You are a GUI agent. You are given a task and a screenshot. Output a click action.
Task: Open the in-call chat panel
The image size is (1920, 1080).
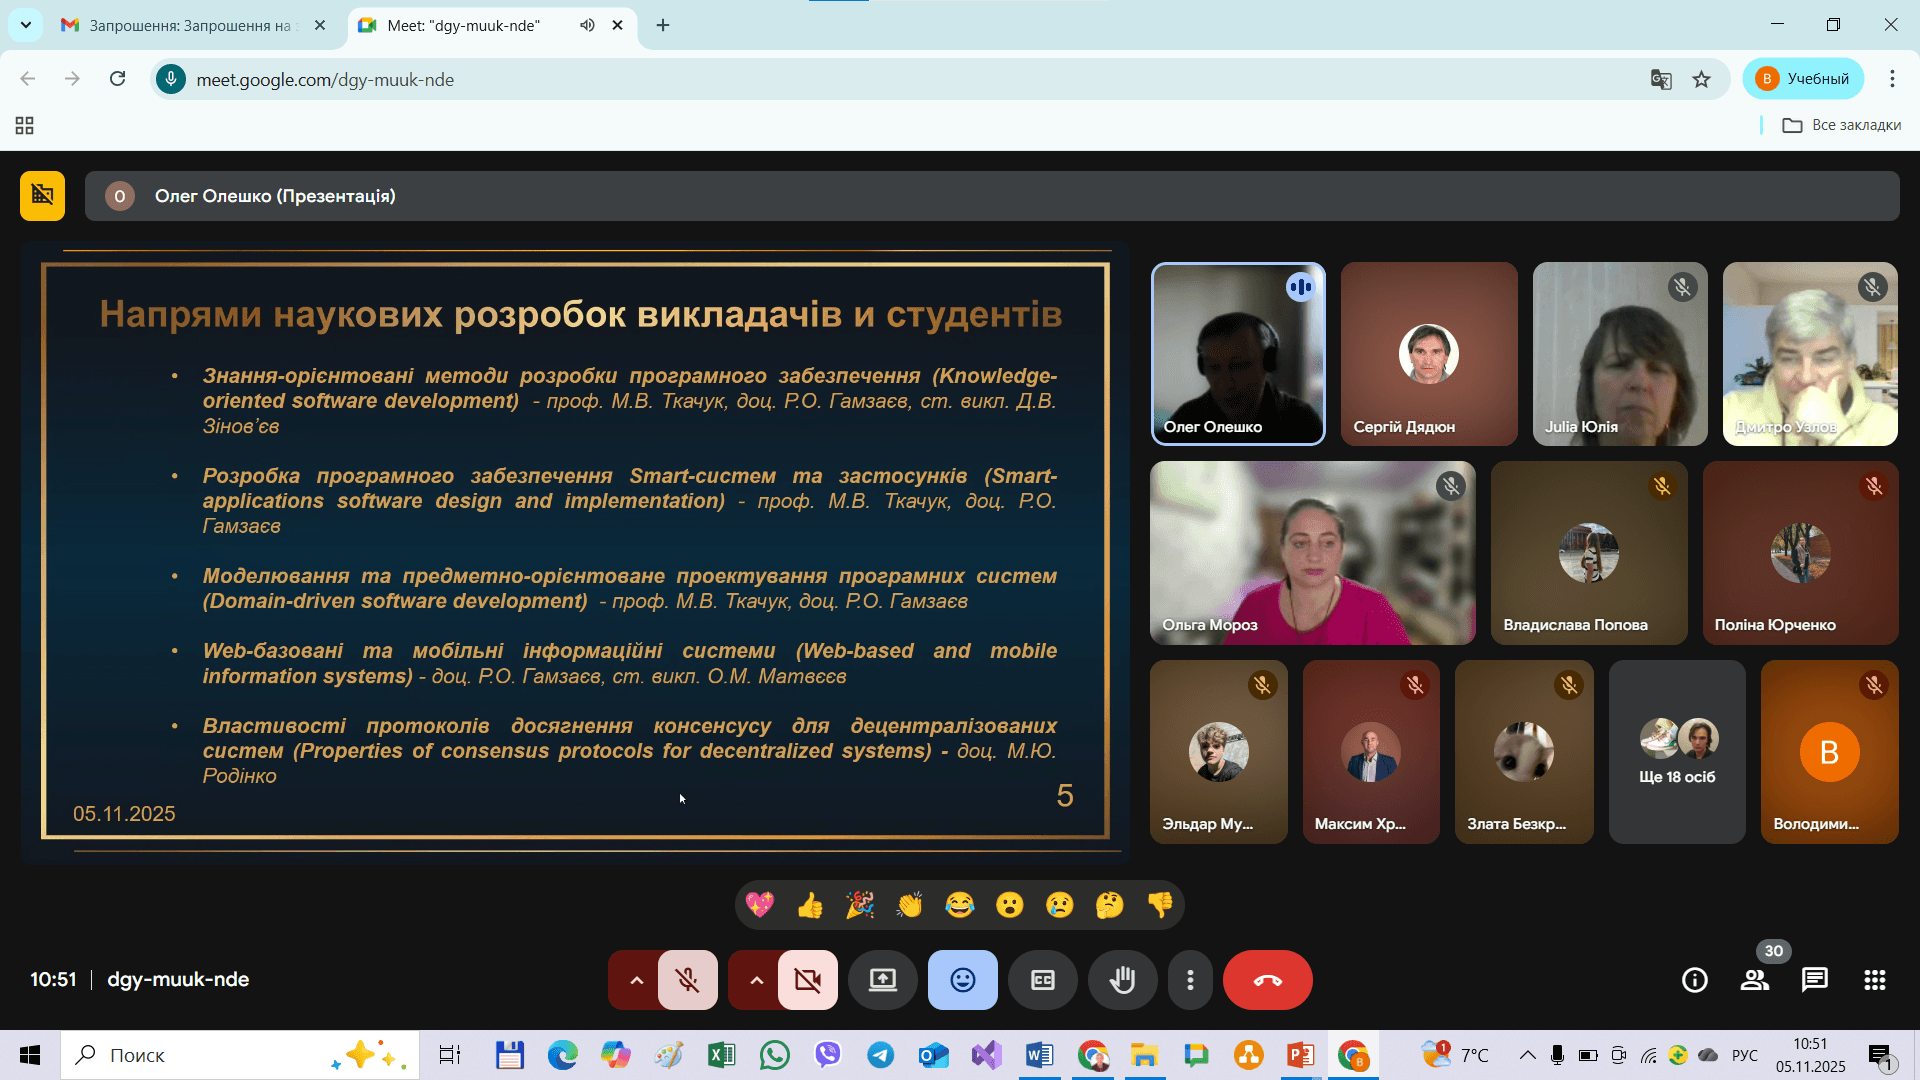point(1815,980)
